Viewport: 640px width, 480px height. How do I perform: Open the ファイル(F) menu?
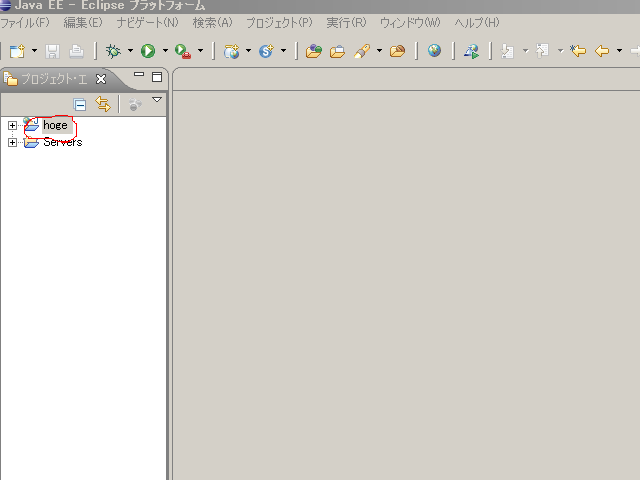click(25, 22)
